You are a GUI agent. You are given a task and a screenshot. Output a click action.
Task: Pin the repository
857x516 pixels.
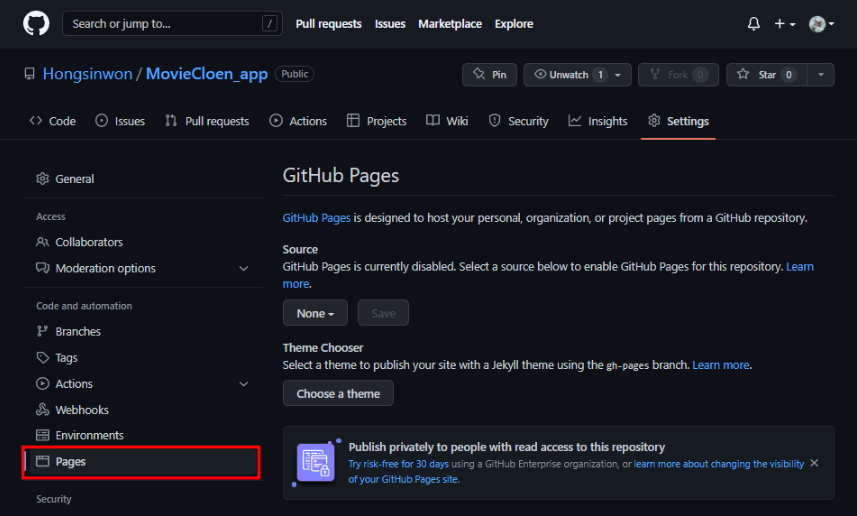click(x=489, y=75)
